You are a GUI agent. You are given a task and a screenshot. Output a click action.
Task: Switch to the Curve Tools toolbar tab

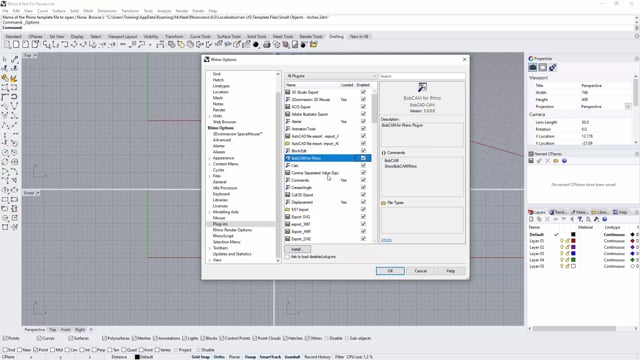(x=200, y=36)
